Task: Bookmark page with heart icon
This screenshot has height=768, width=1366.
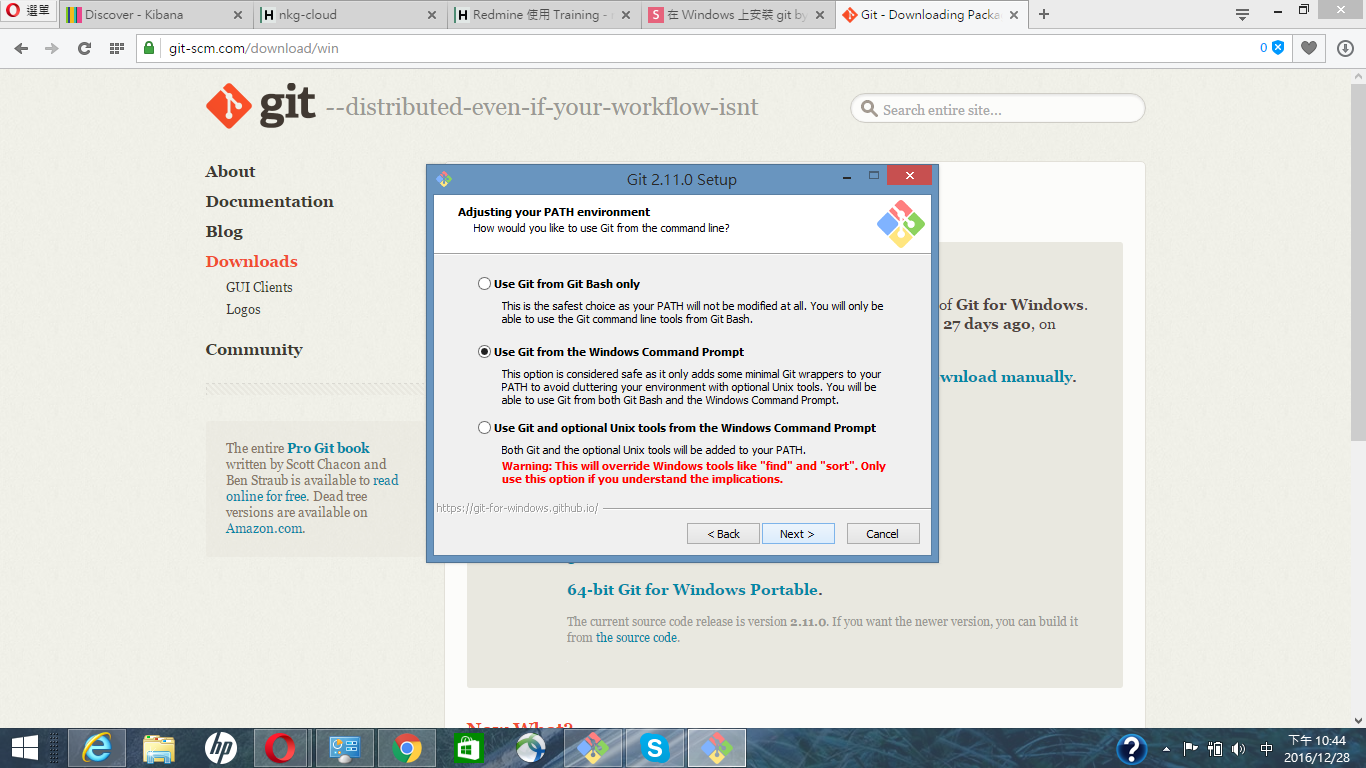Action: pyautogui.click(x=1309, y=48)
